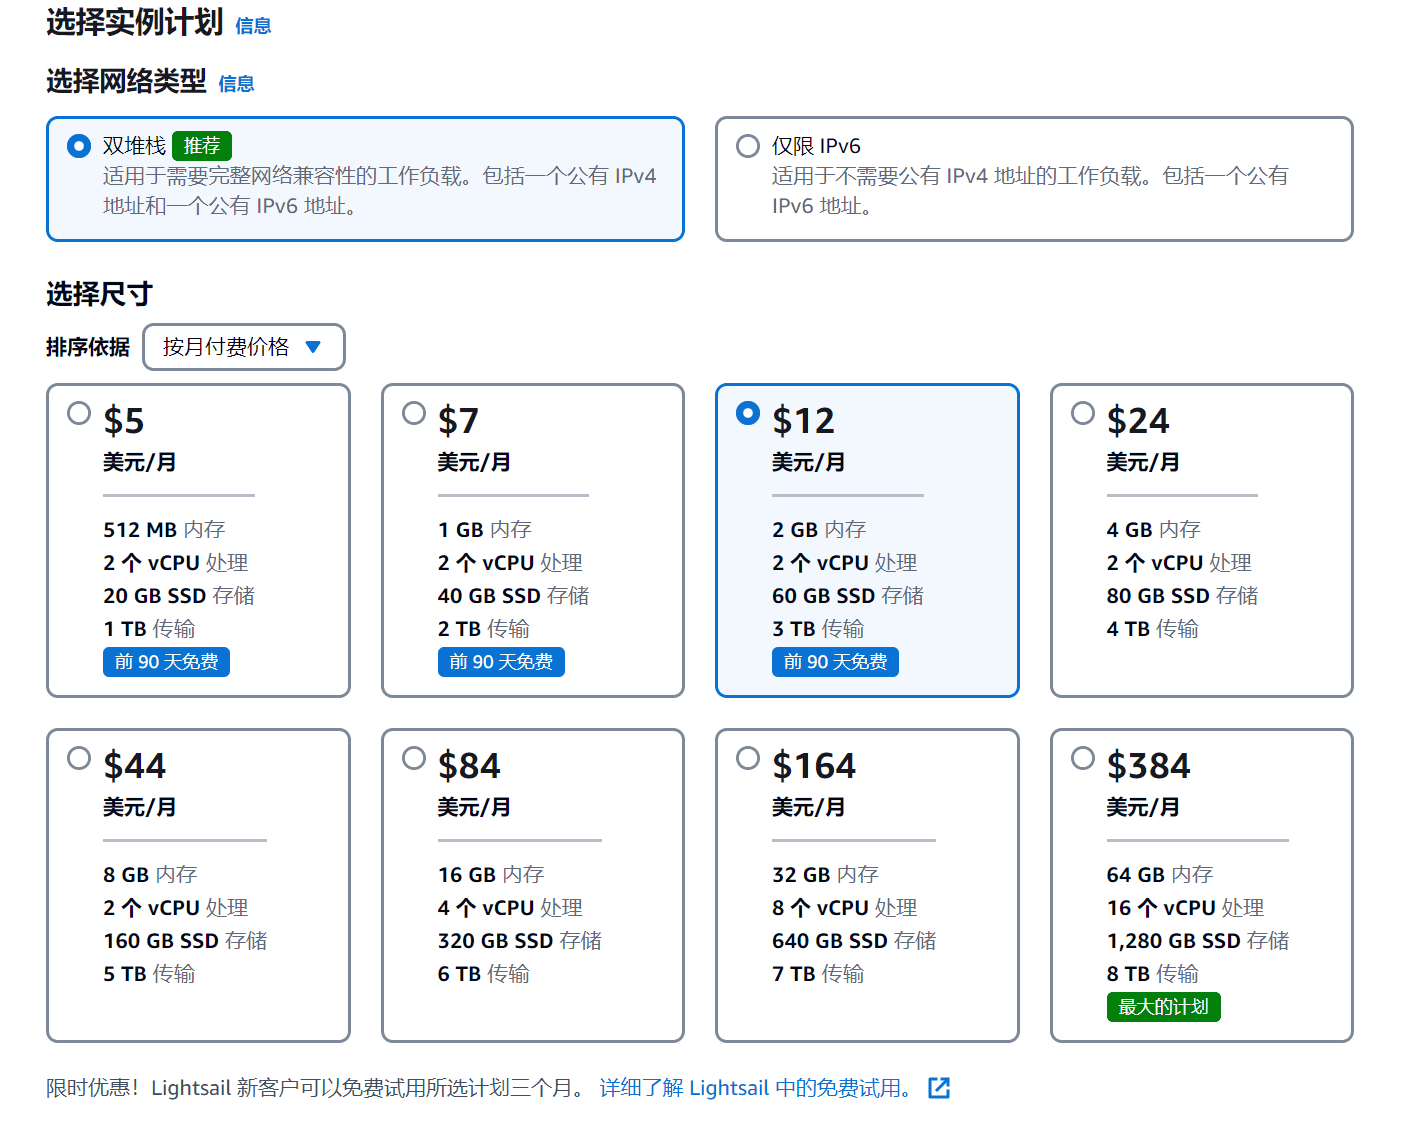Image resolution: width=1402 pixels, height=1126 pixels.
Task: Open external link icon beside free trial link
Action: pyautogui.click(x=939, y=1088)
